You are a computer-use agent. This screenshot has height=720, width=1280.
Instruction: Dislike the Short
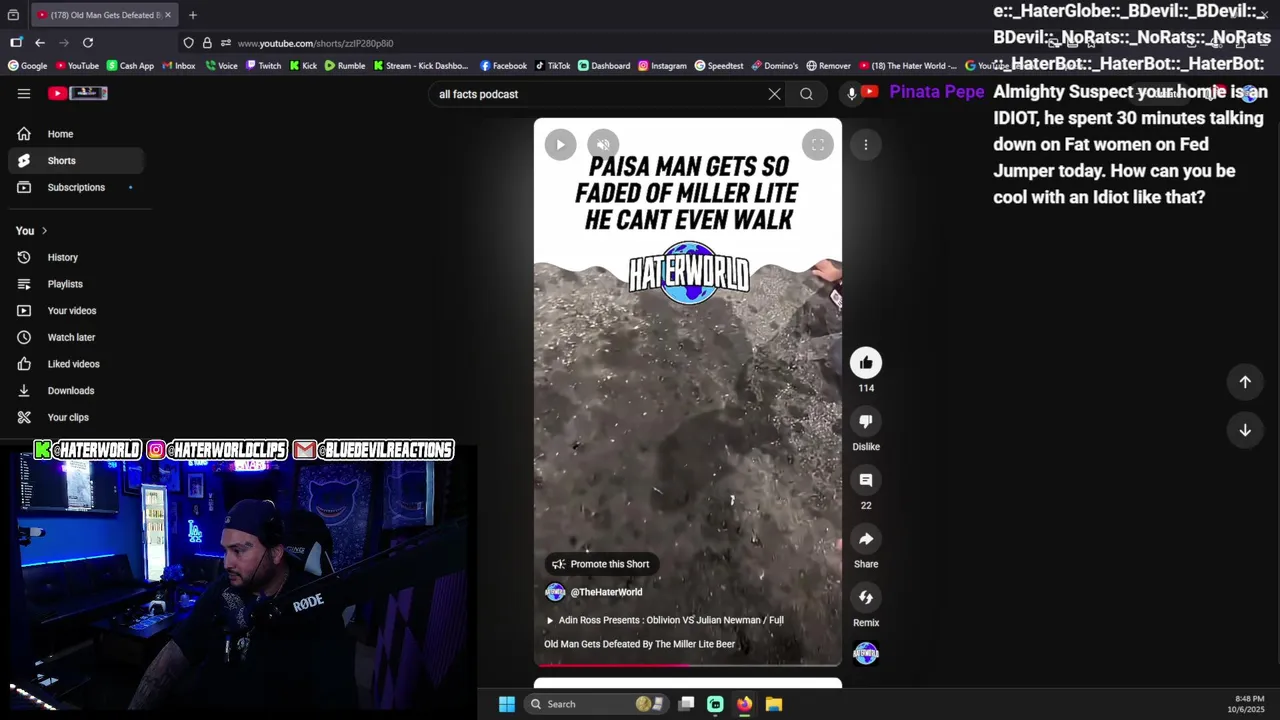[866, 421]
